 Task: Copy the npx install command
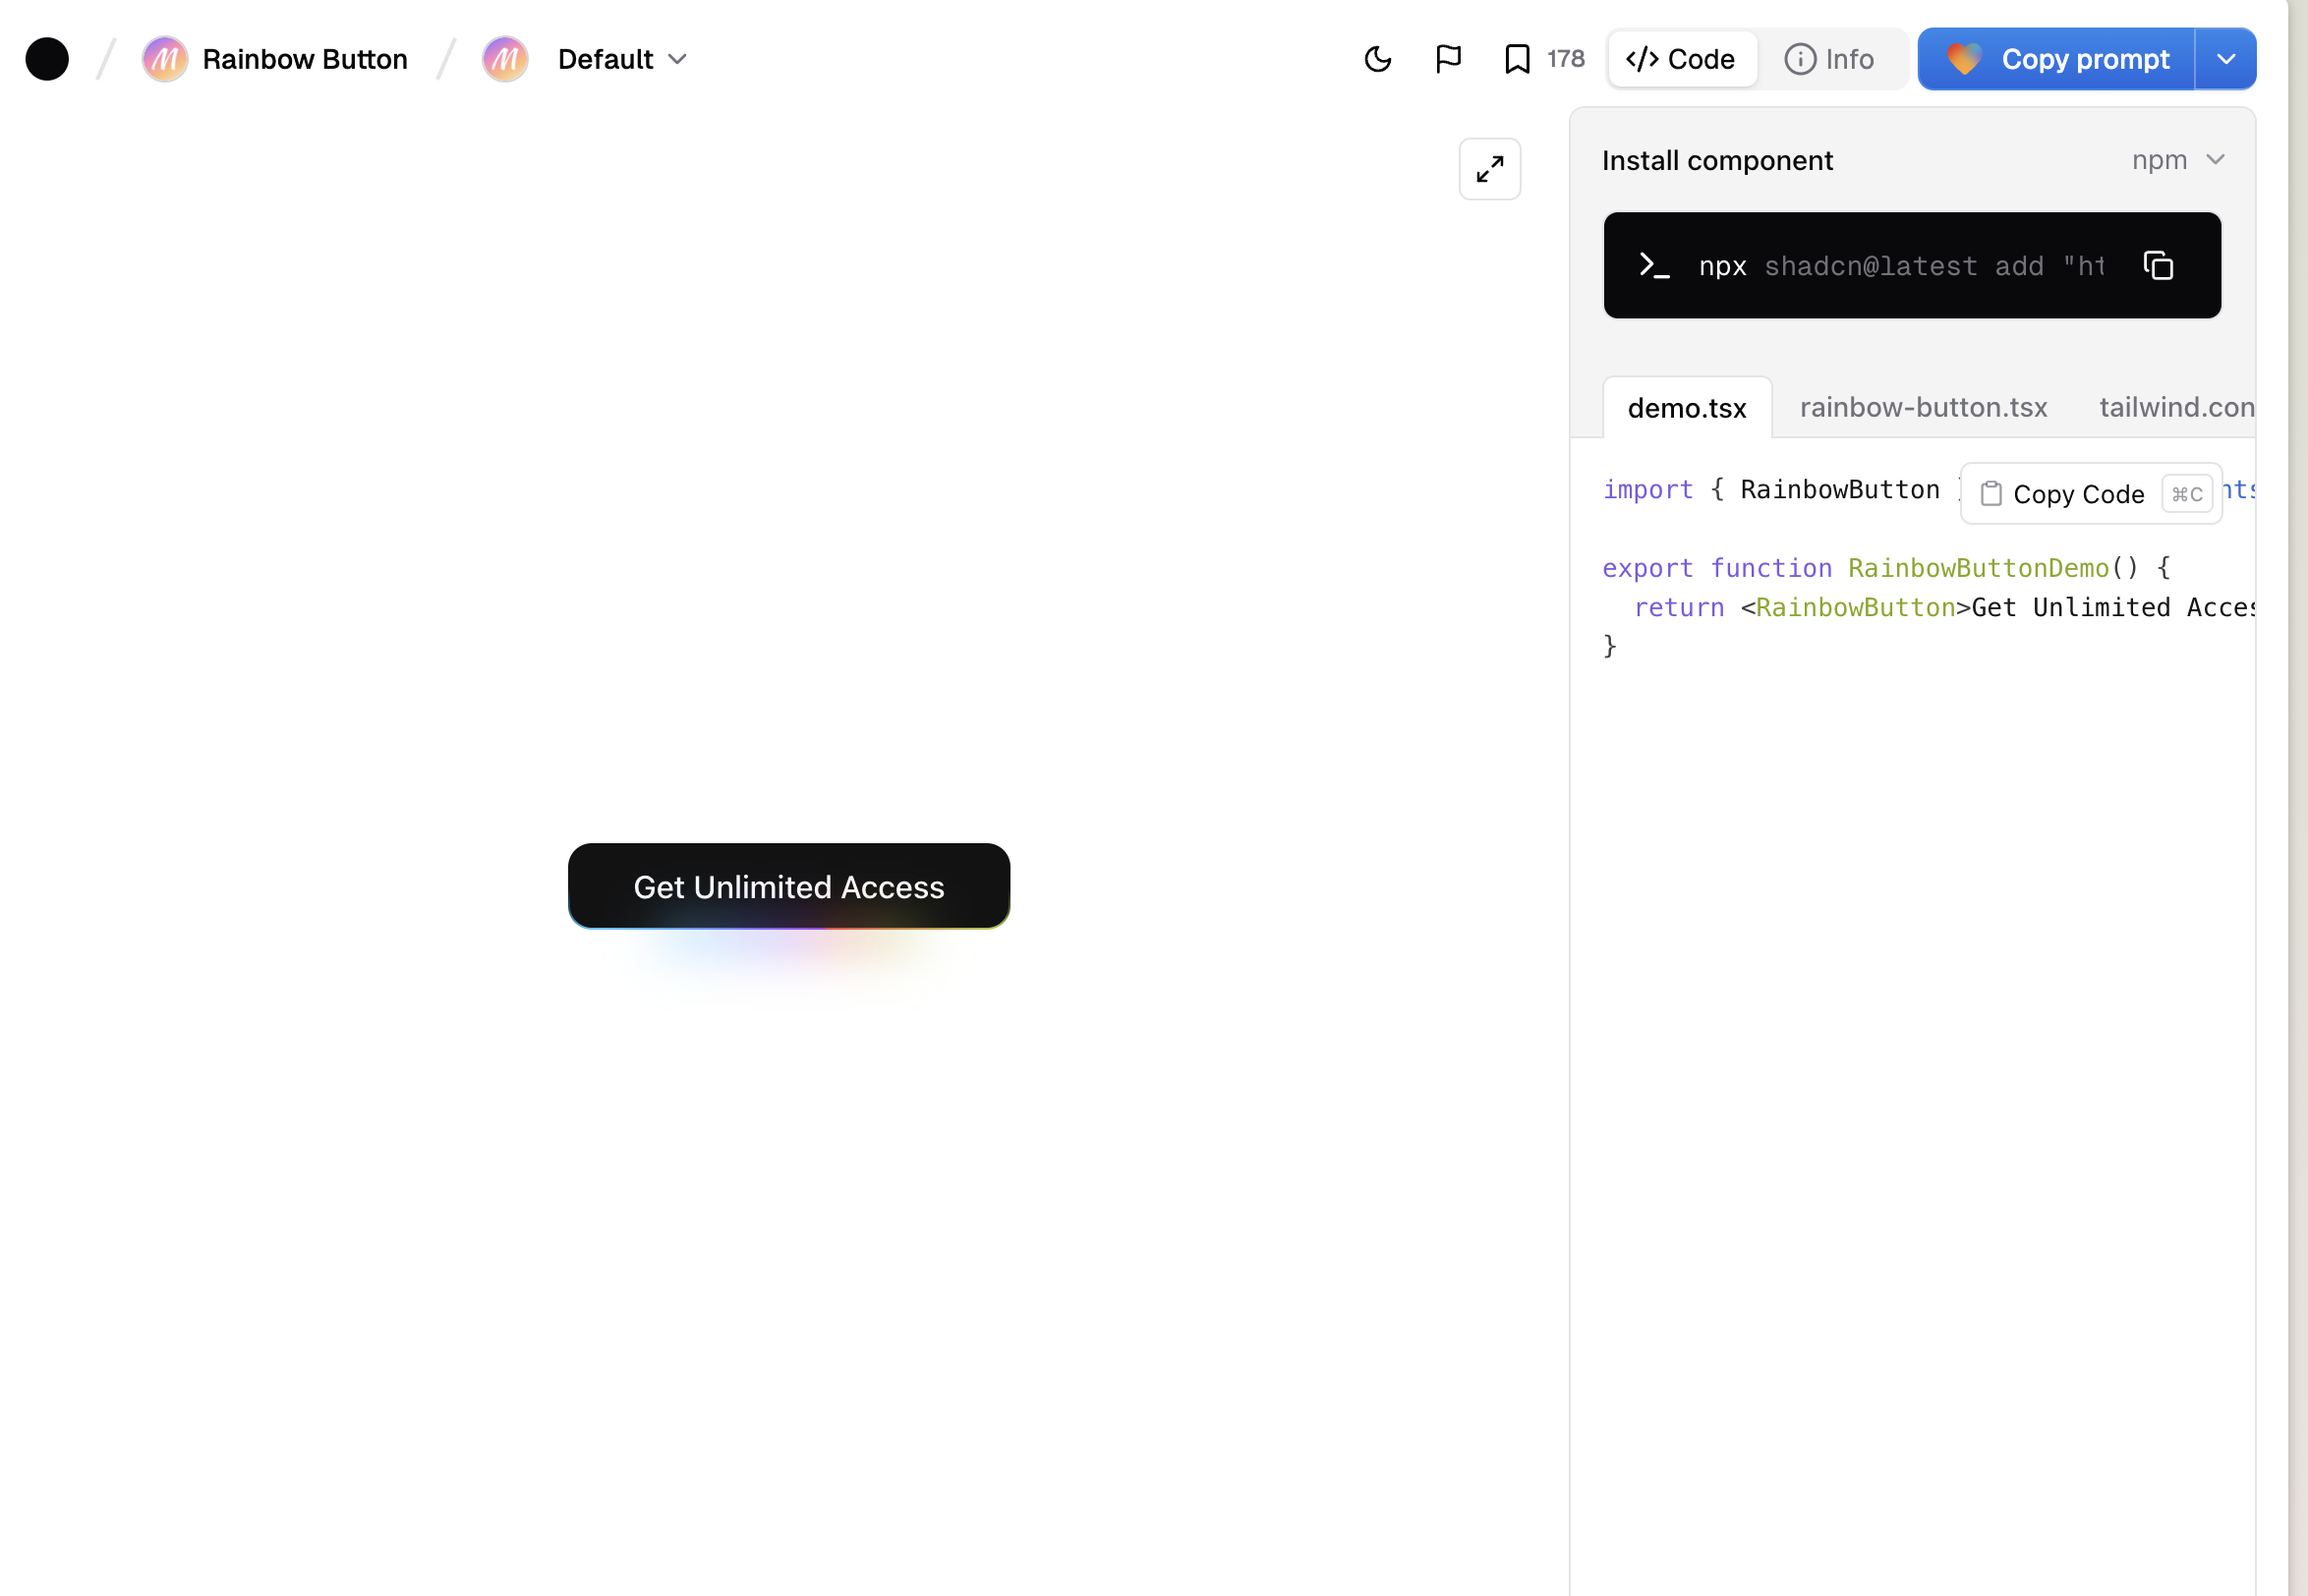(2158, 264)
